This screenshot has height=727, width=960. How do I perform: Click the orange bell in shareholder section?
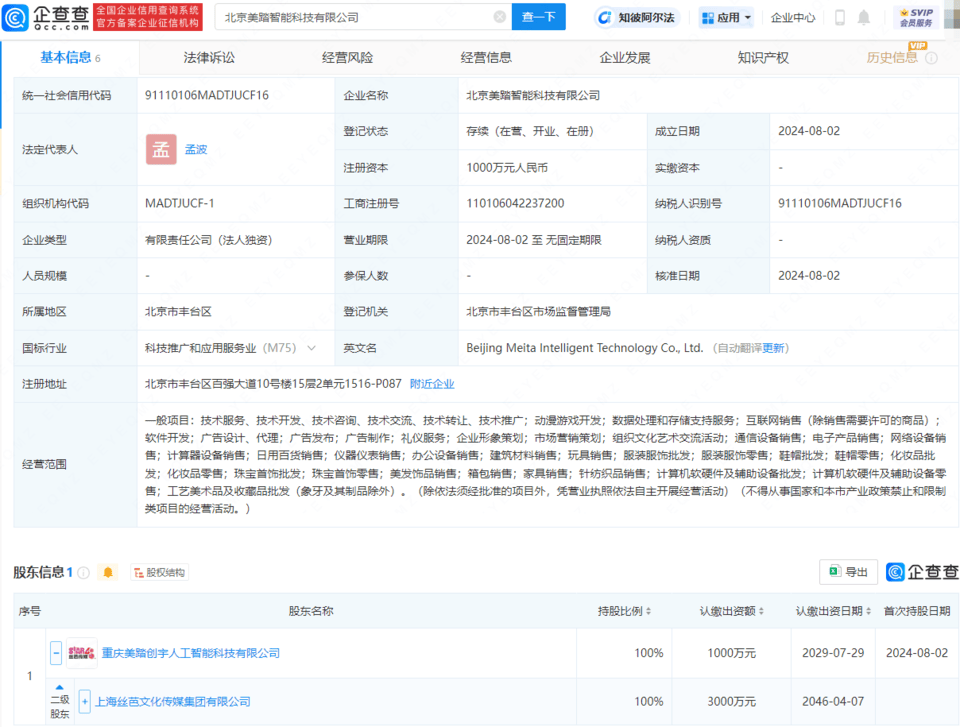coord(108,573)
